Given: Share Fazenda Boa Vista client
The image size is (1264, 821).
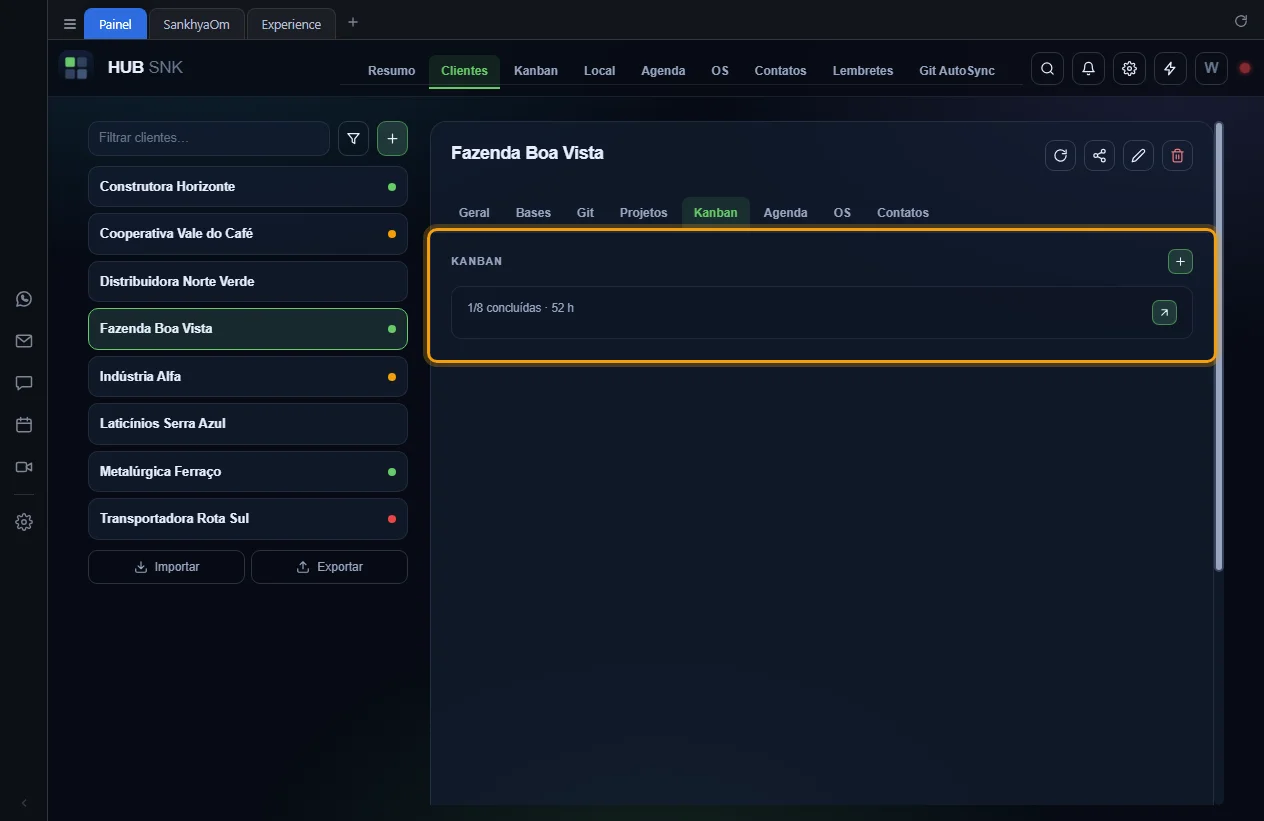Looking at the screenshot, I should click(1100, 155).
